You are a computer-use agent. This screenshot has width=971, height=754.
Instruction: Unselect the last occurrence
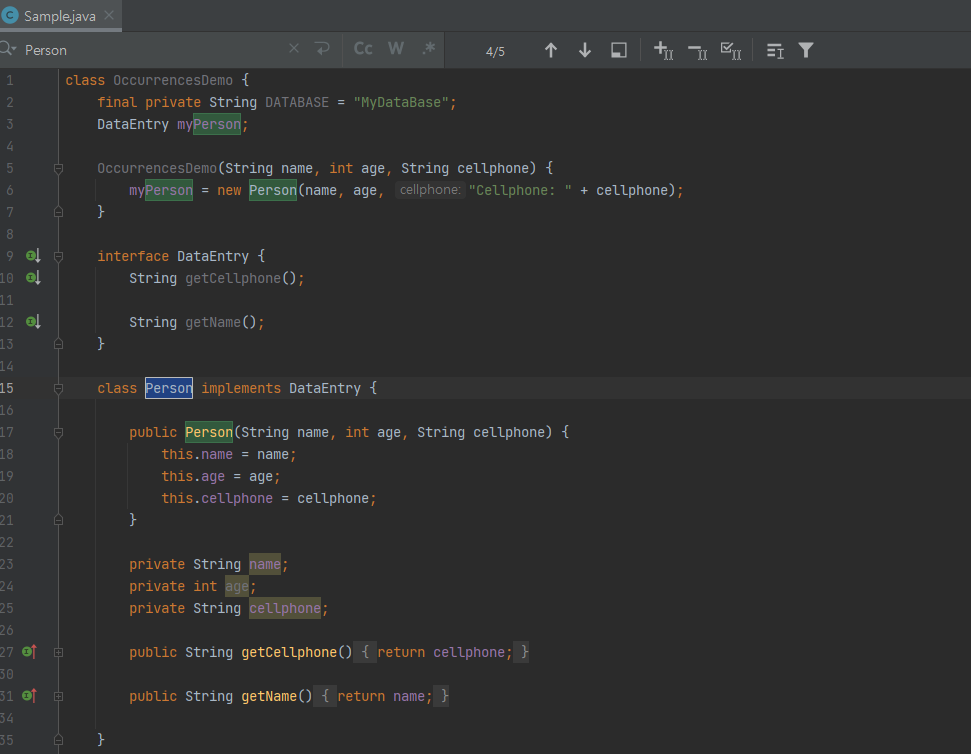coord(697,51)
